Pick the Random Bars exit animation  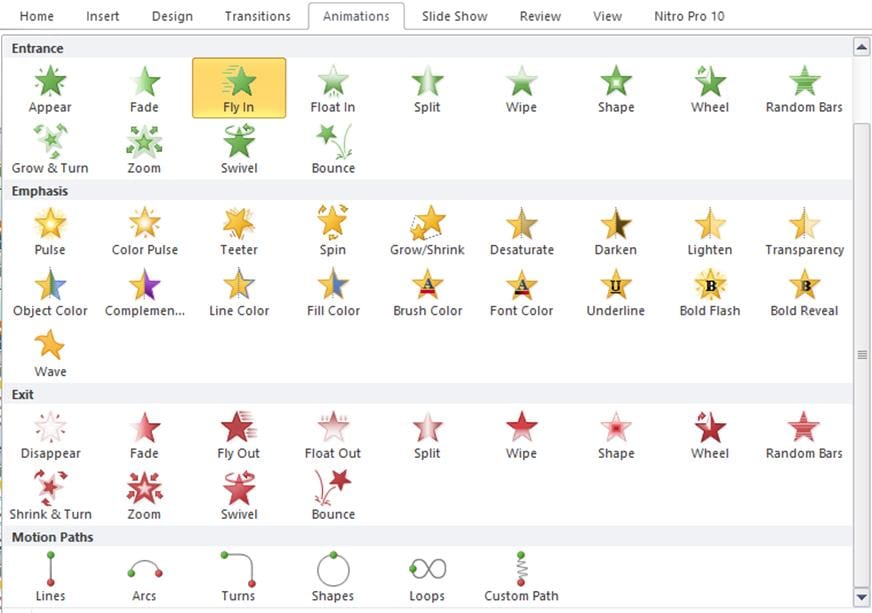tap(804, 433)
